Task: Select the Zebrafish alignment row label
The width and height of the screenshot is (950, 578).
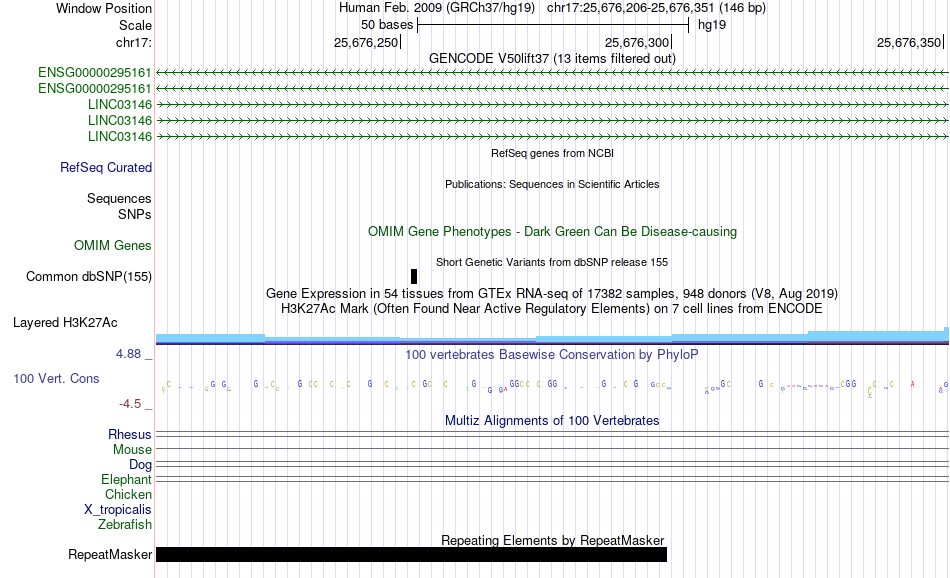Action: (125, 524)
